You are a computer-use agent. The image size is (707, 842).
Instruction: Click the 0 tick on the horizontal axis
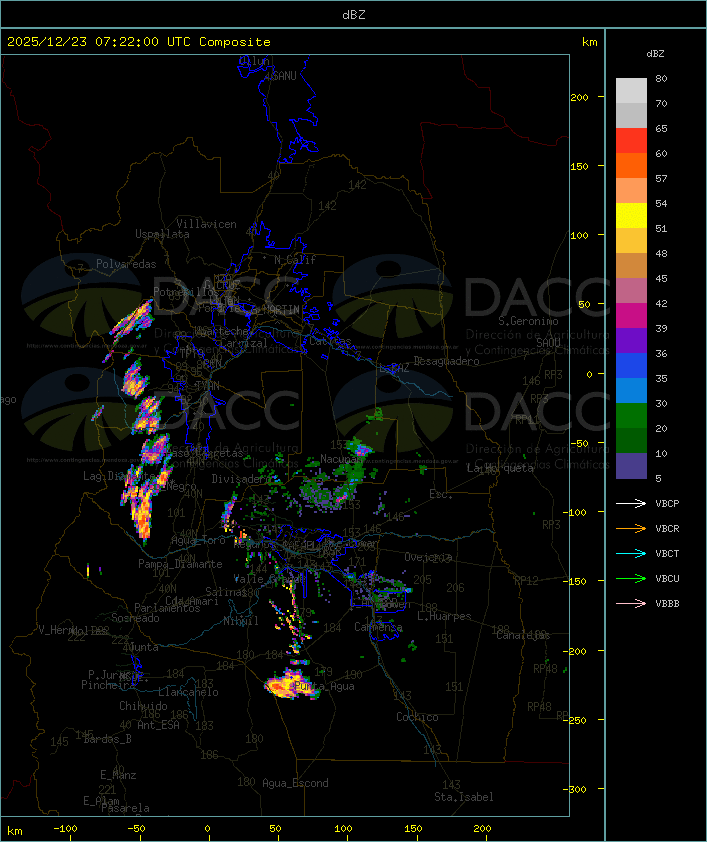(x=208, y=829)
